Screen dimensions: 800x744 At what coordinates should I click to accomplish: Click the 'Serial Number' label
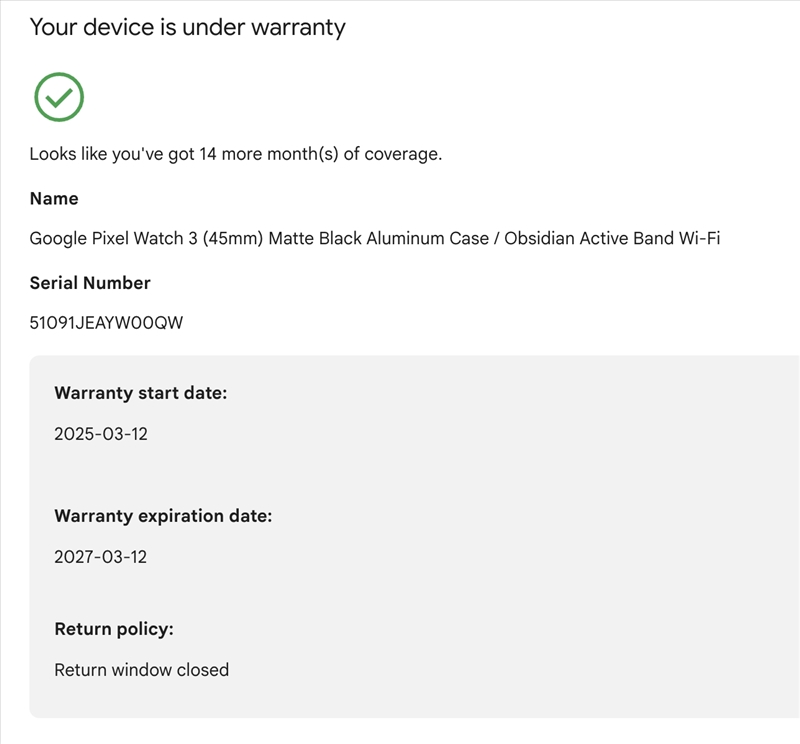(x=90, y=283)
